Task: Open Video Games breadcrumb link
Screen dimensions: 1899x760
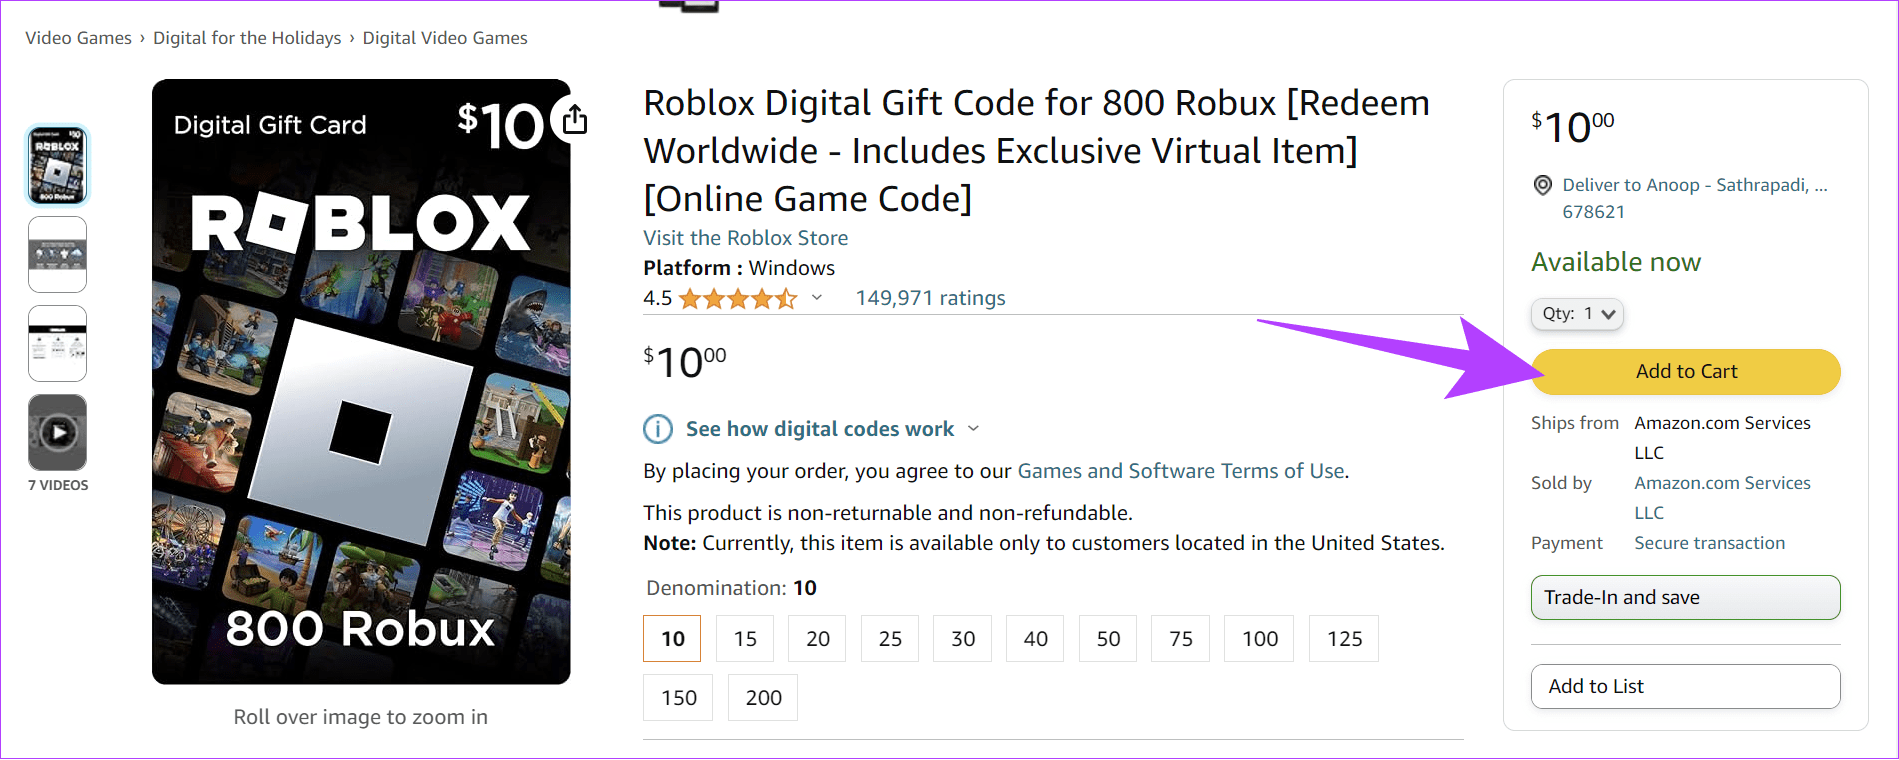Action: [78, 38]
